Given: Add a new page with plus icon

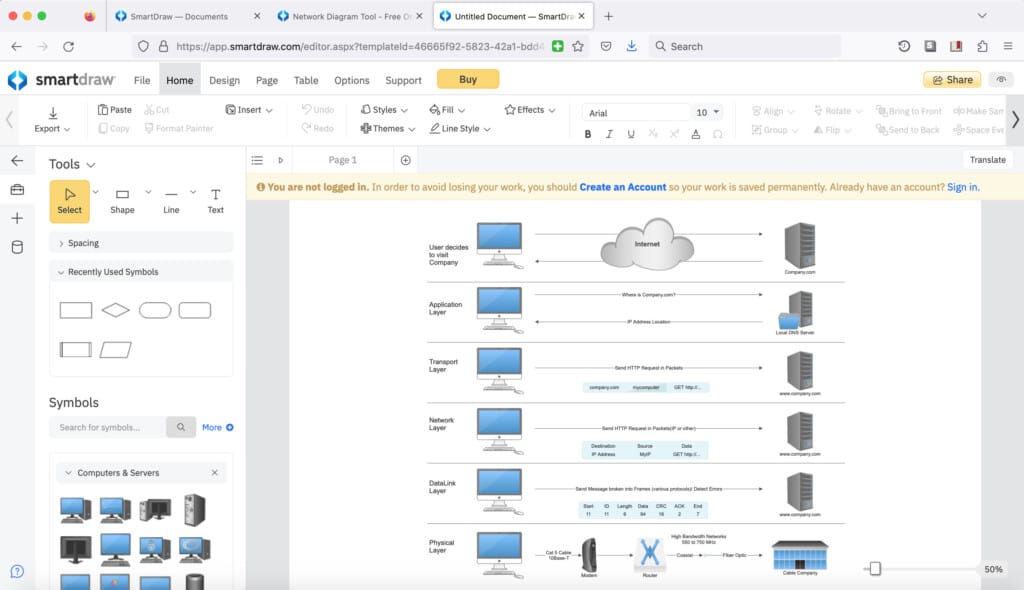Looking at the screenshot, I should (x=405, y=160).
